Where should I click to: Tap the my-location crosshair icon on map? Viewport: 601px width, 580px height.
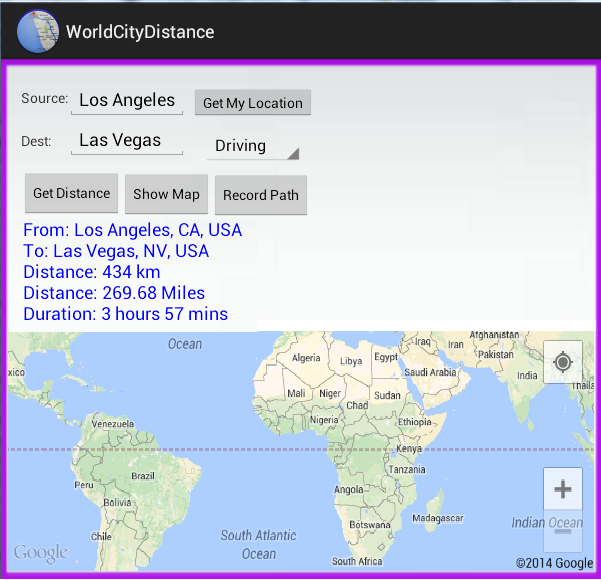[x=563, y=362]
